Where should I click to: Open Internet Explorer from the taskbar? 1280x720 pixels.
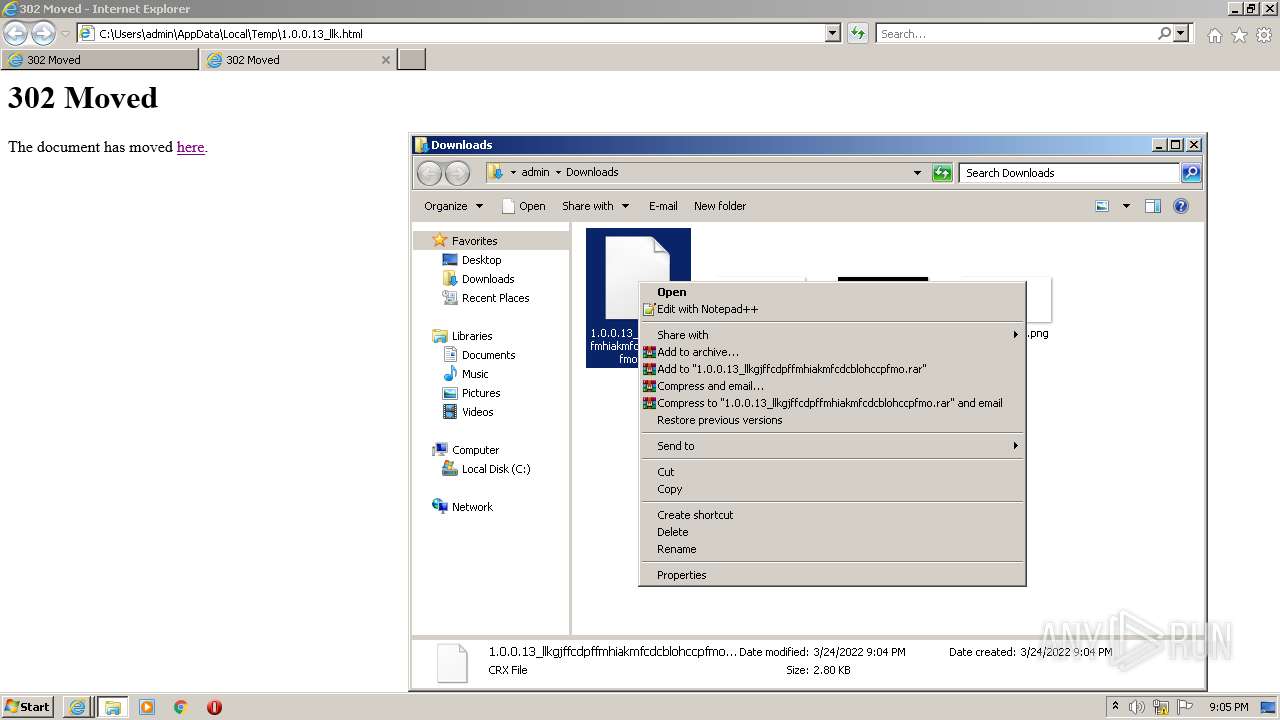coord(77,707)
